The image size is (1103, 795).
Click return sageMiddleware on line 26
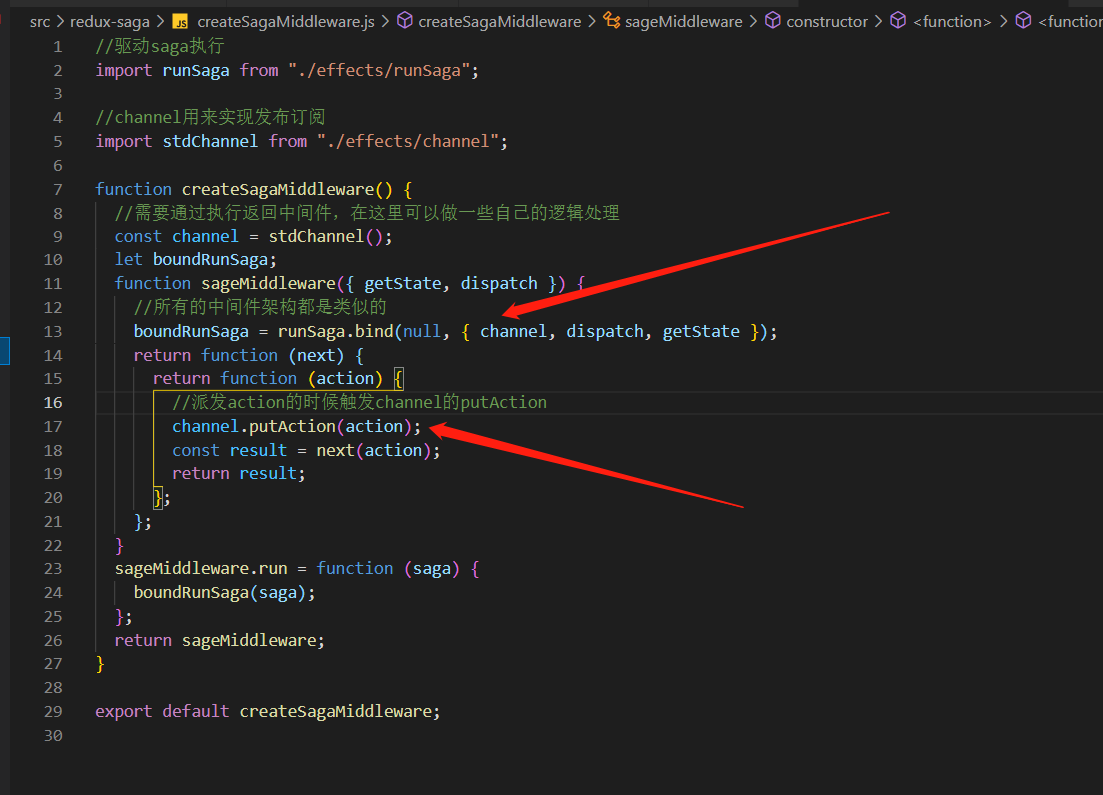pos(219,640)
